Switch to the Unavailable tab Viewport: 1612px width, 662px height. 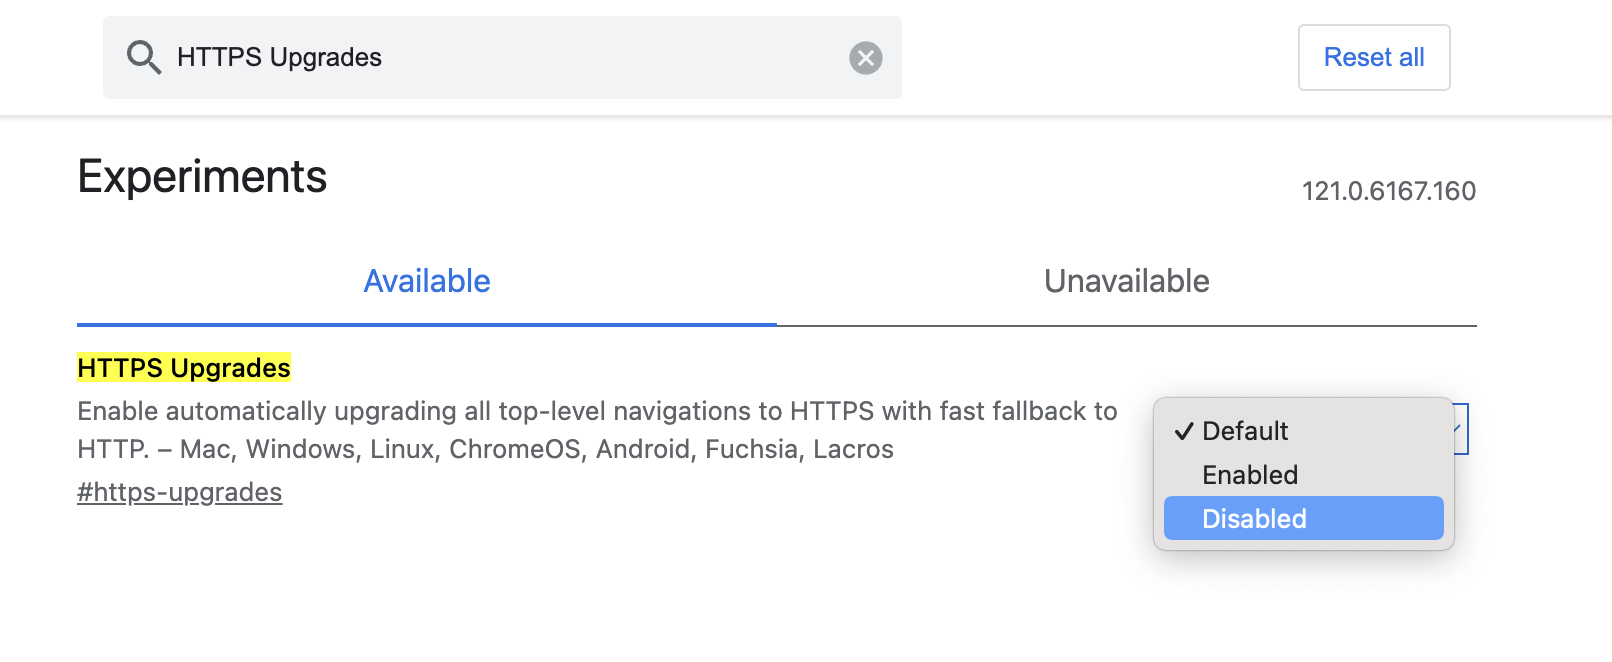click(1127, 281)
